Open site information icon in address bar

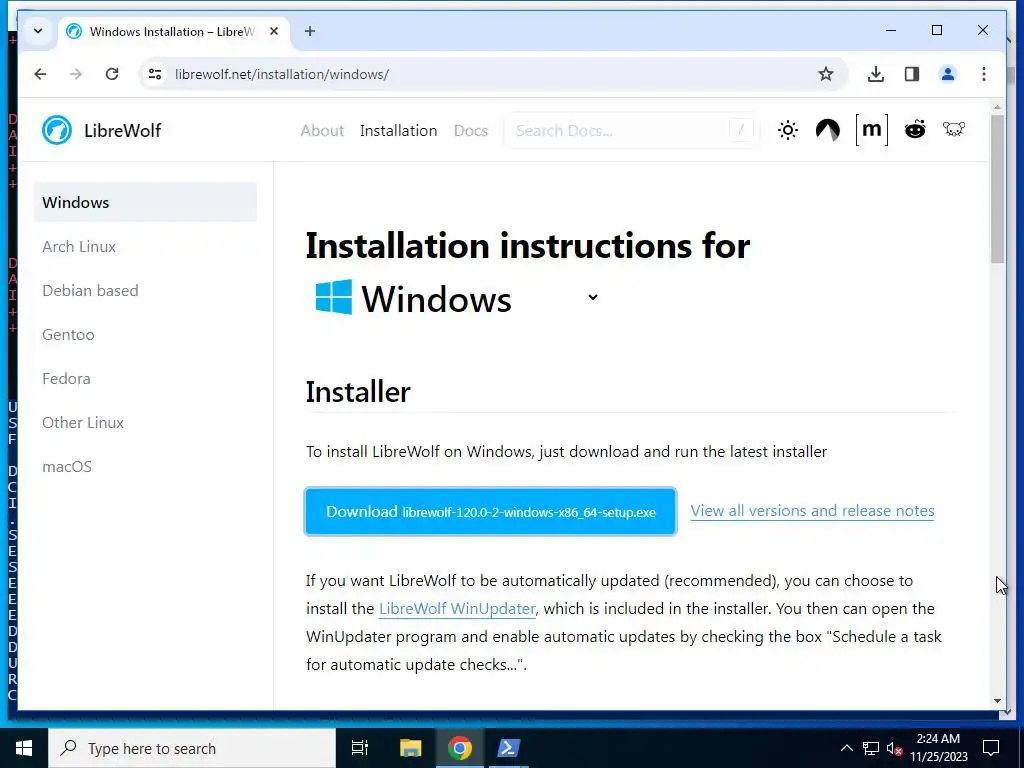click(155, 74)
